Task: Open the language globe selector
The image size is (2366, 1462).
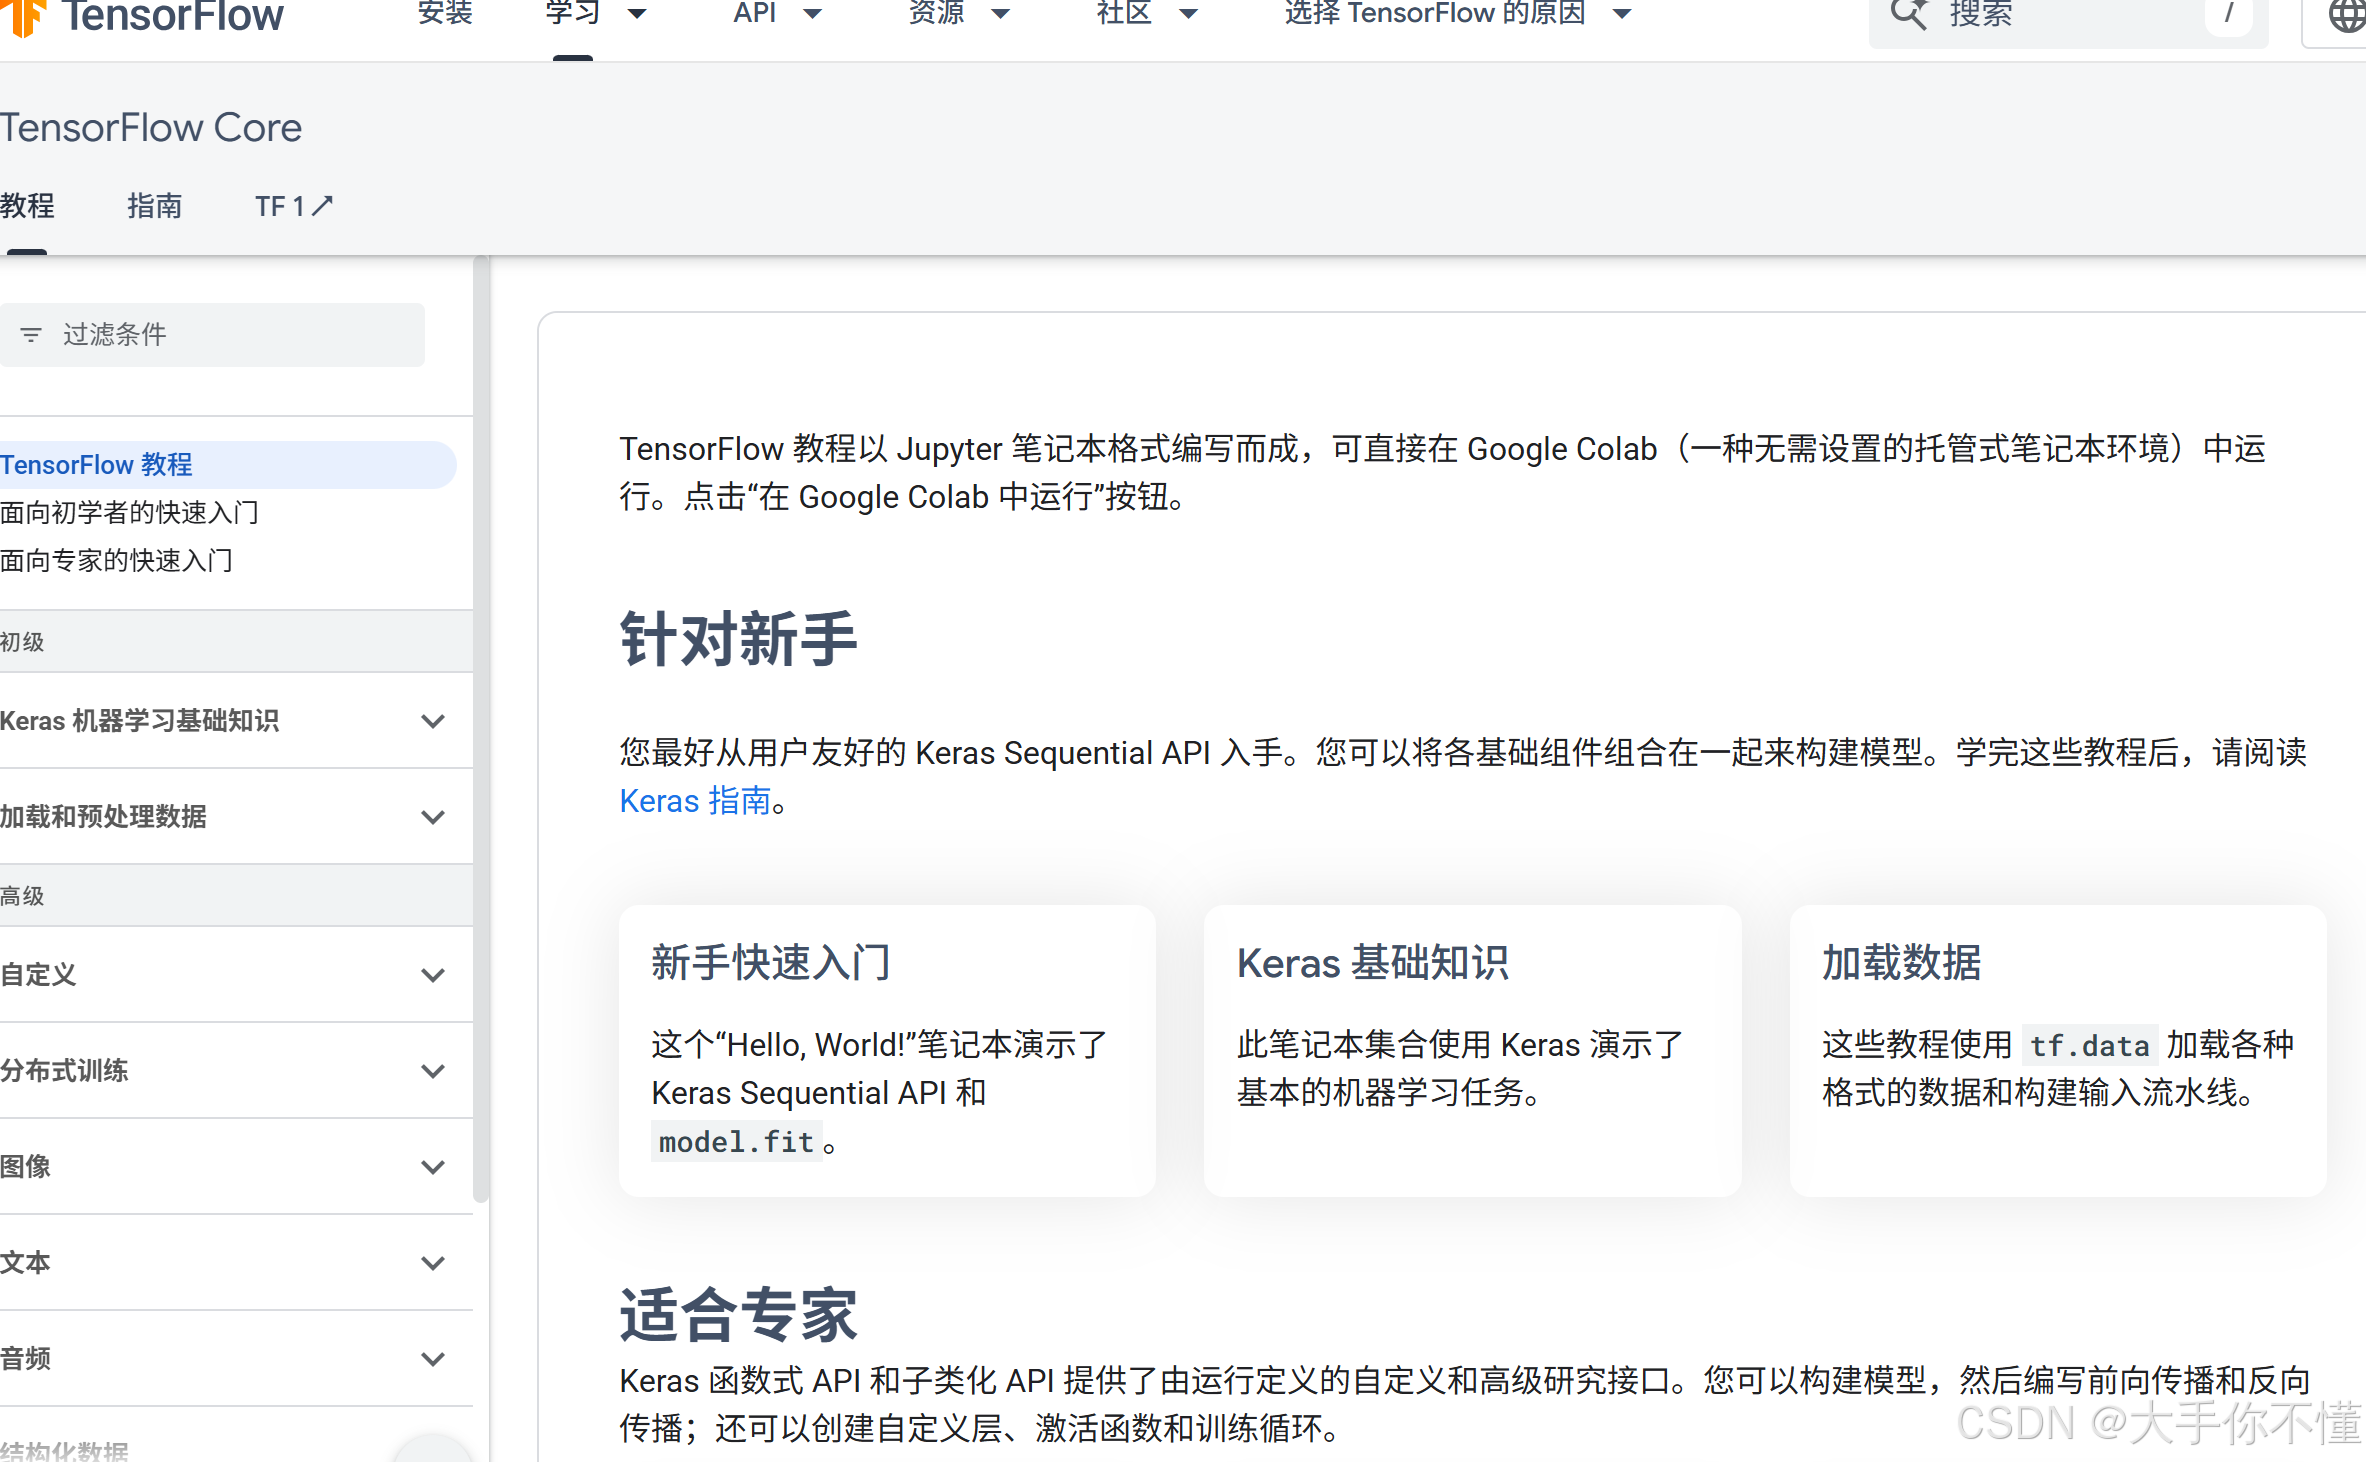Action: point(2346,16)
